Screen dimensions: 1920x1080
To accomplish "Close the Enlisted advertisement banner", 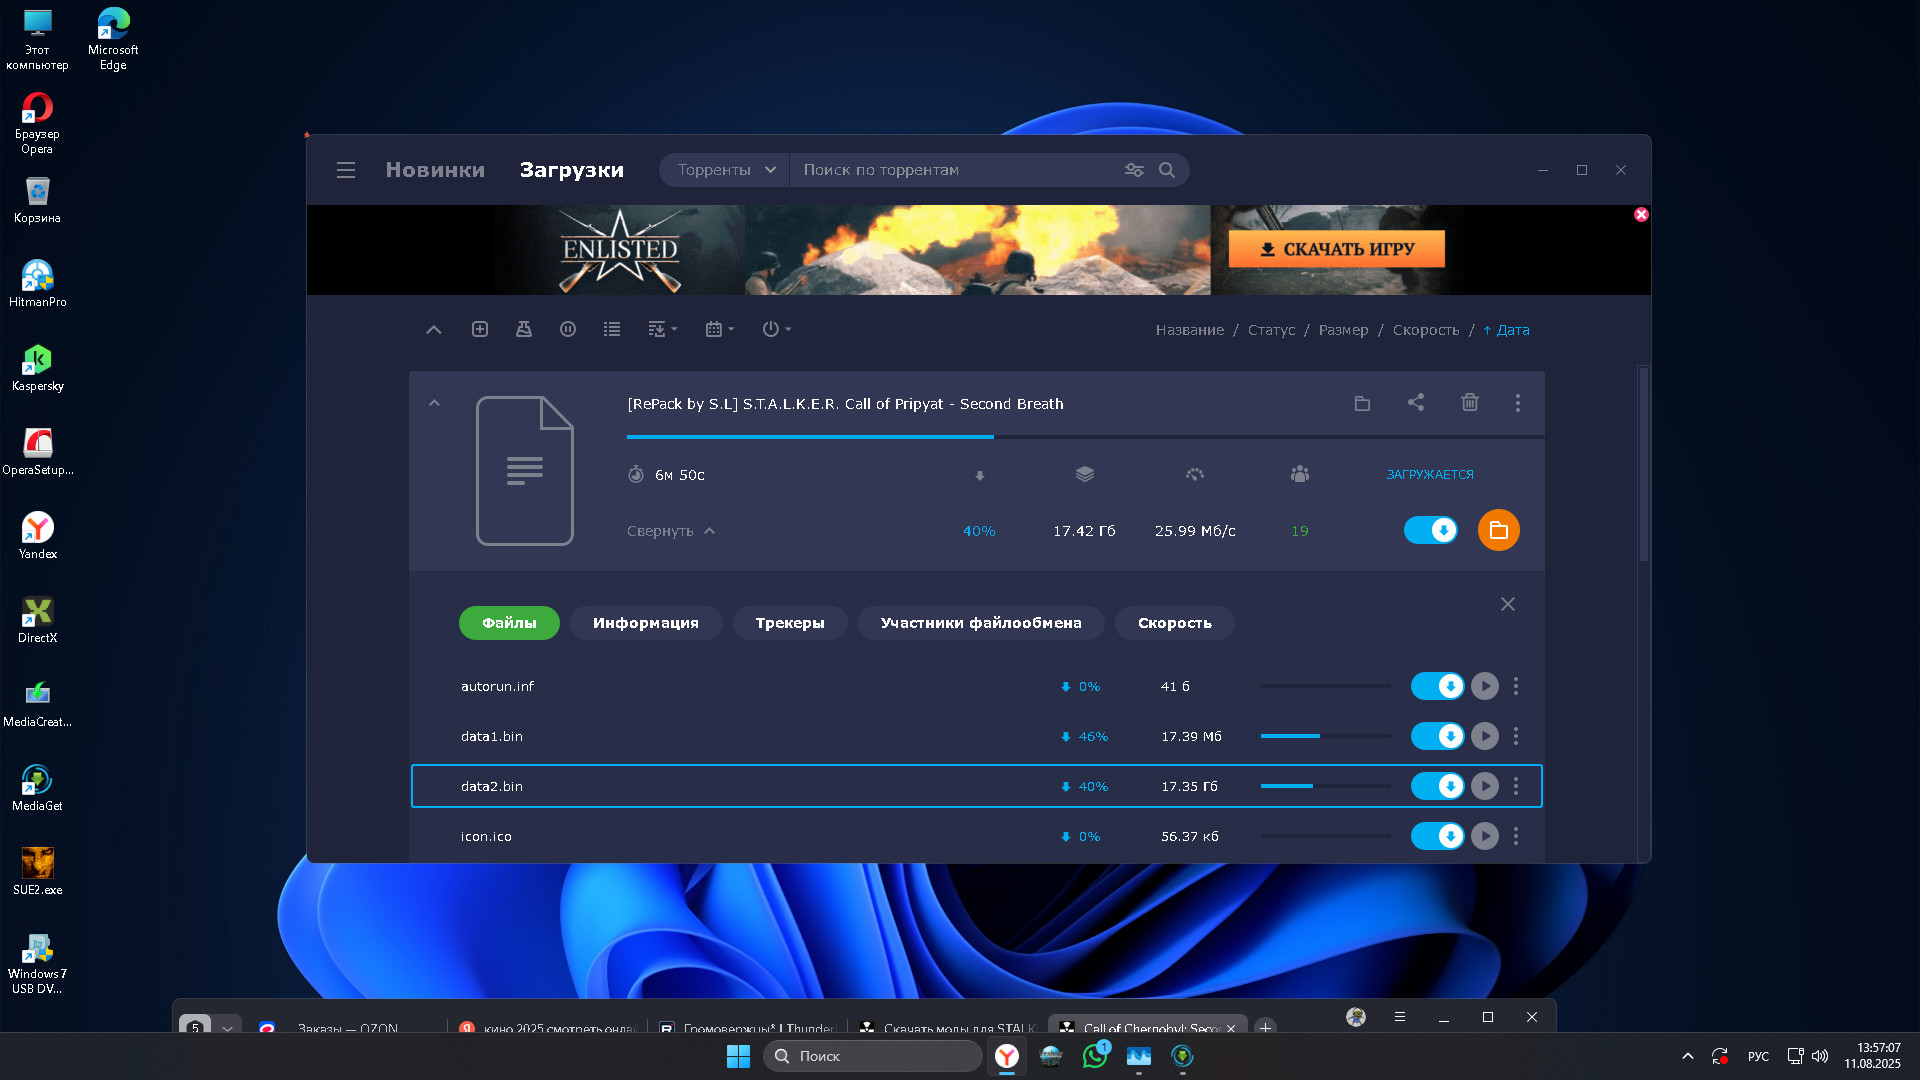I will click(x=1641, y=214).
